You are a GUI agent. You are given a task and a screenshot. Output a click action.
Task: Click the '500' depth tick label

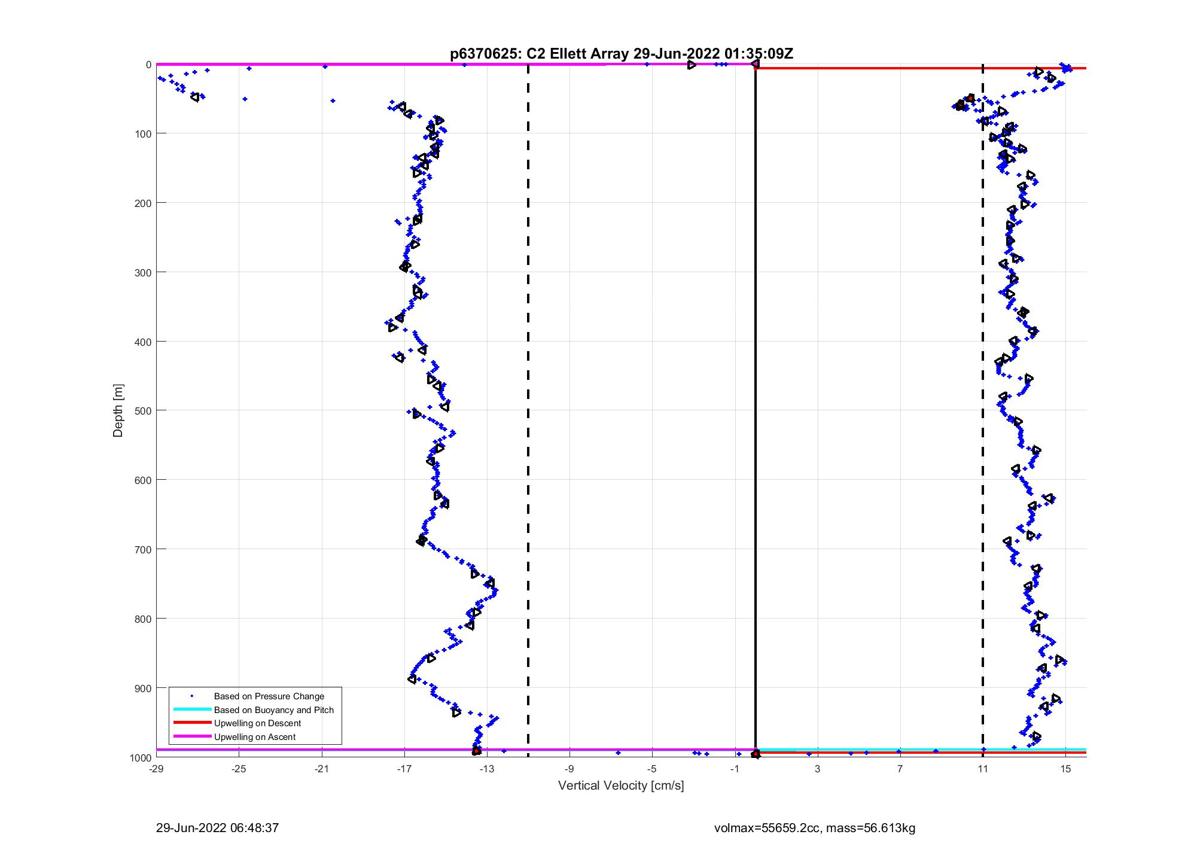pyautogui.click(x=142, y=411)
